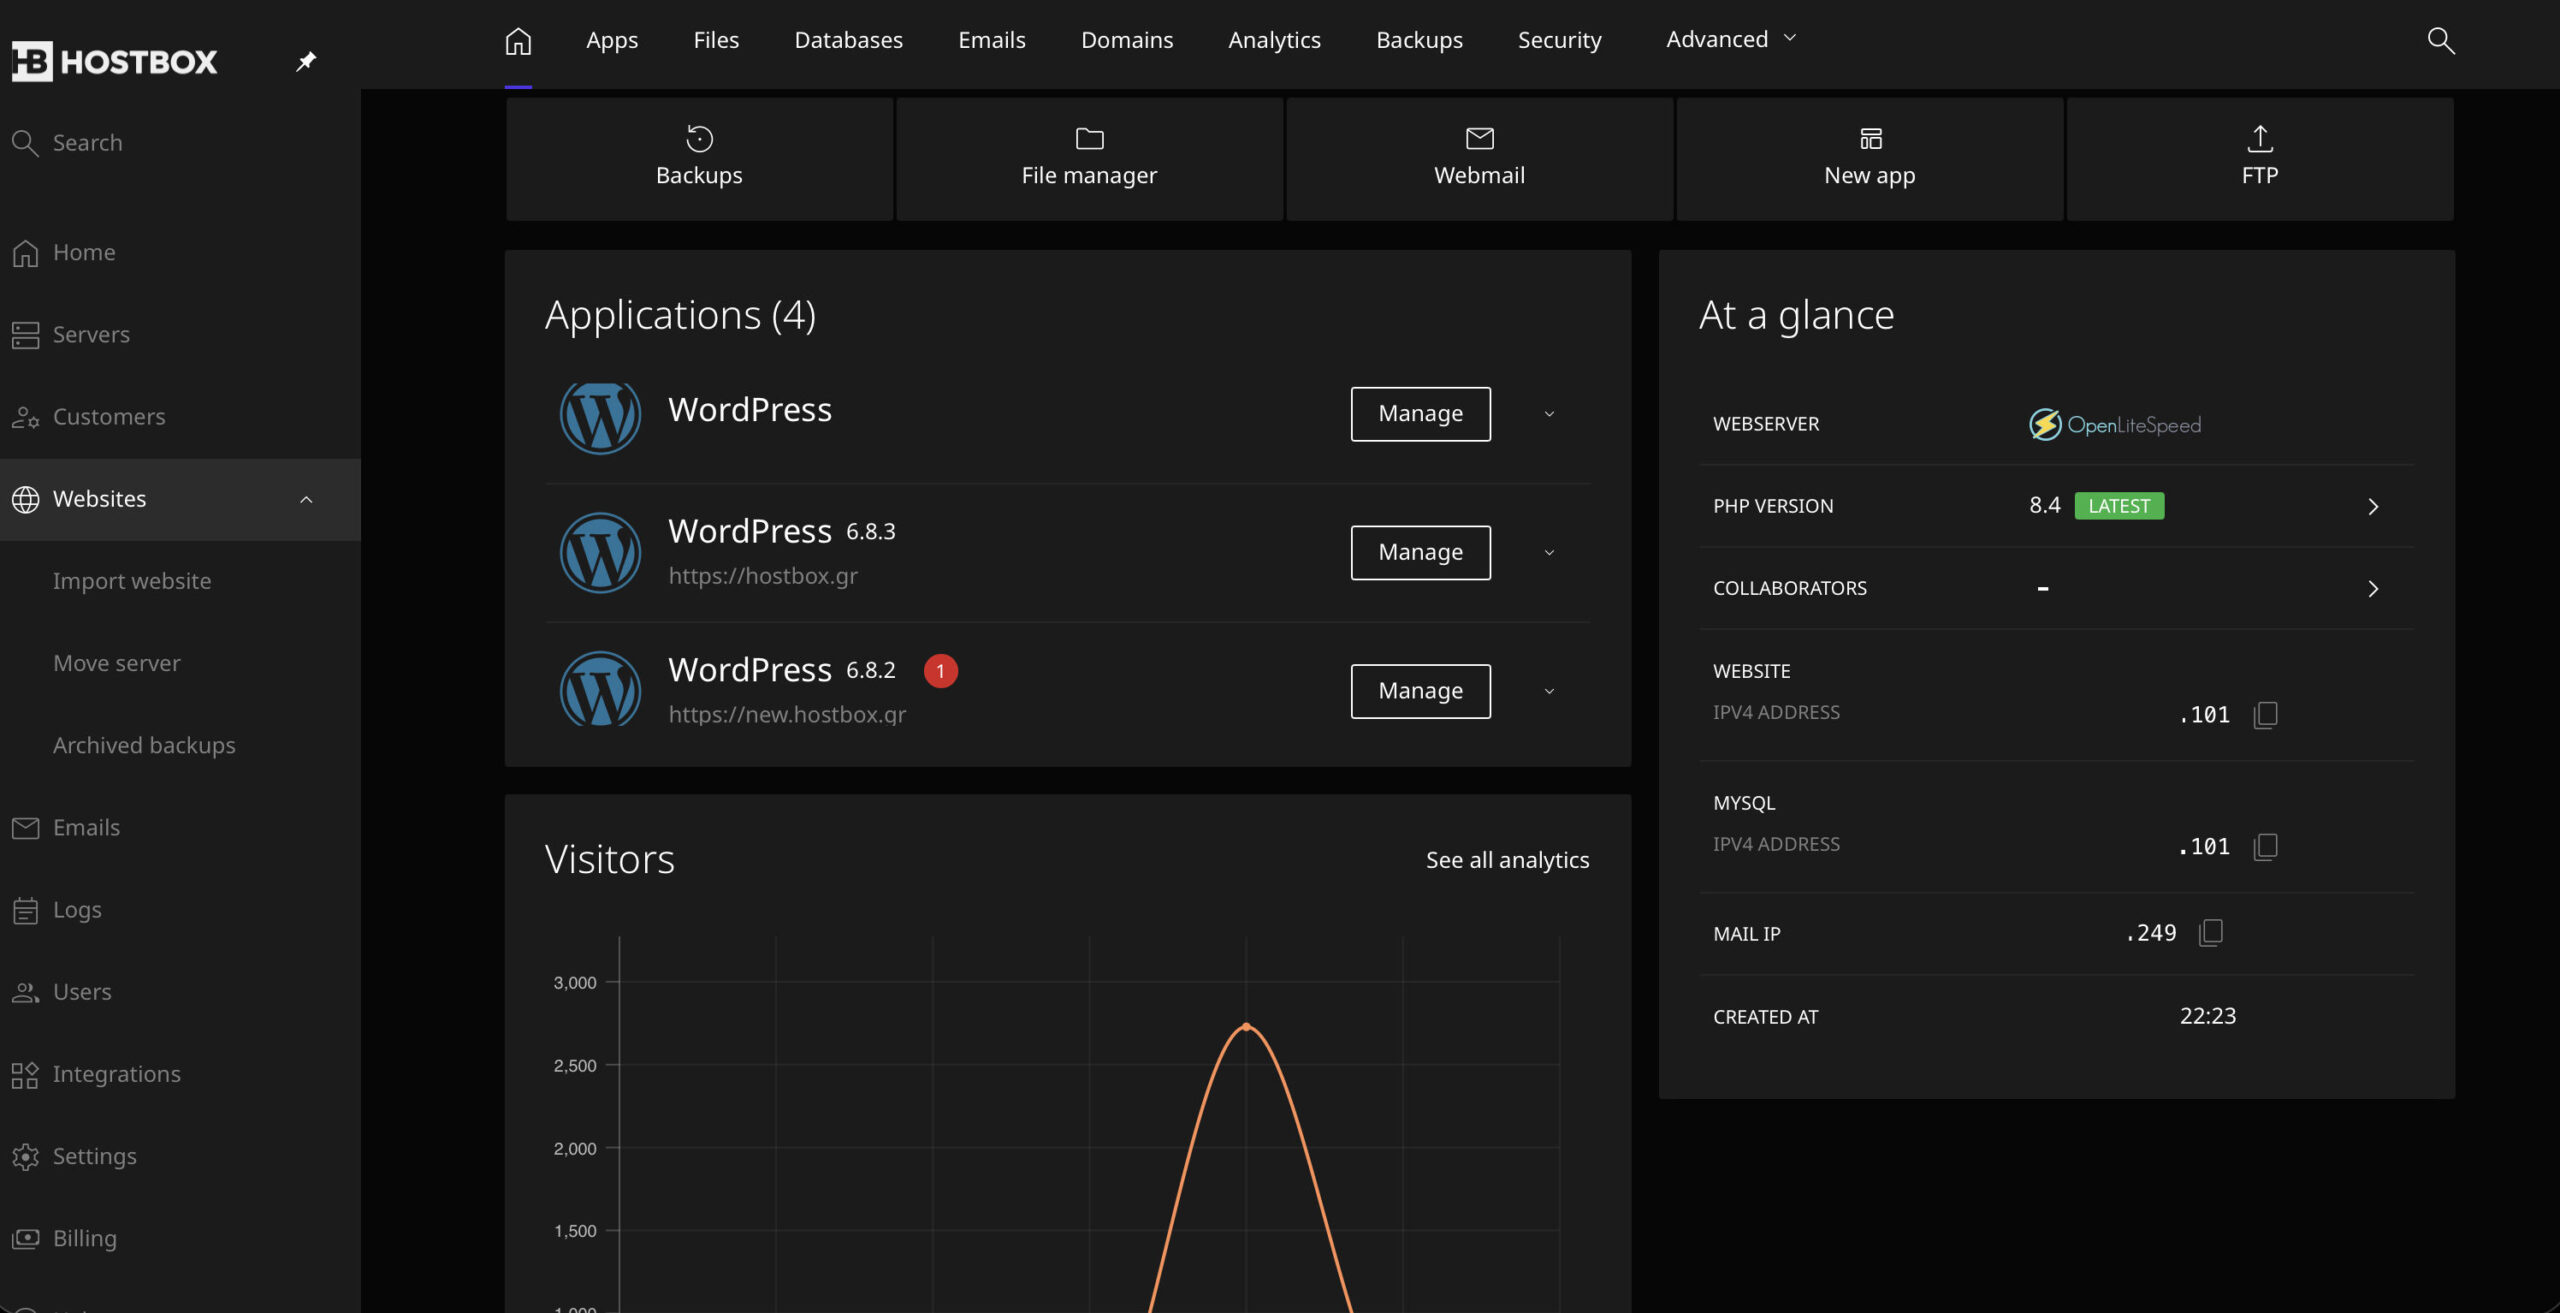
Task: Click the notification badge on WordPress 6.8.2
Action: (x=940, y=671)
